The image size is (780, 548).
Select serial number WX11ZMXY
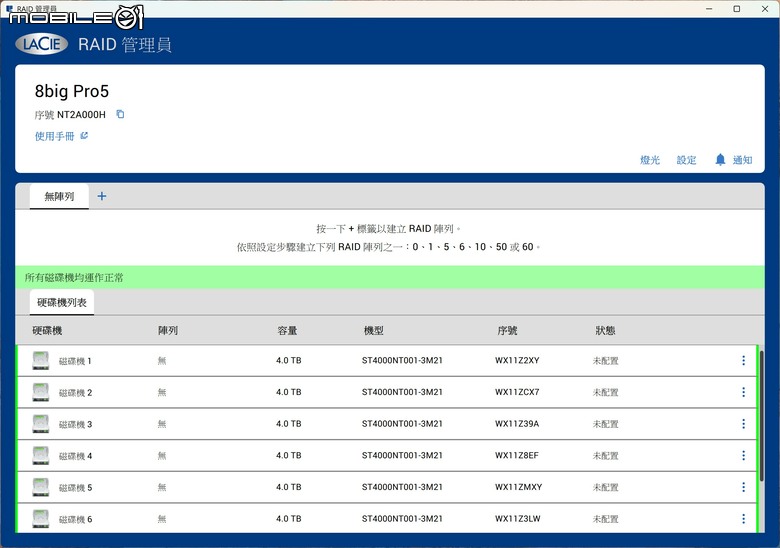click(518, 487)
